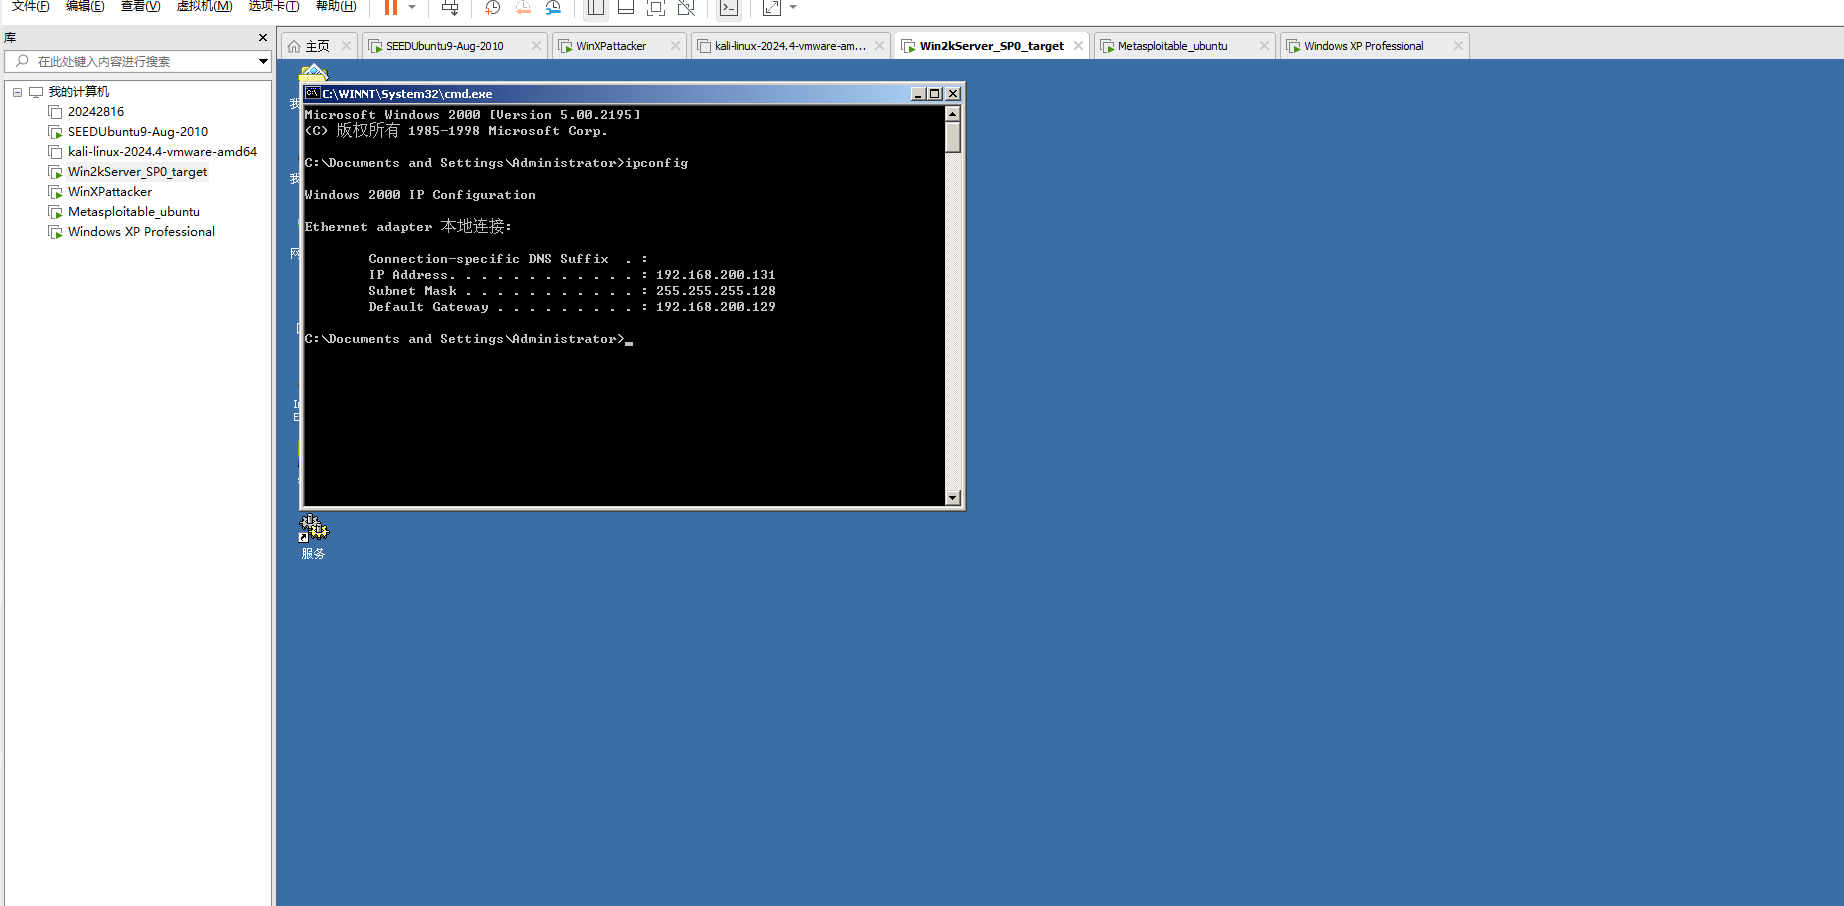Close the SEEDUbuntu9-Aug-2010 tab
Screen dimensions: 1844x906
click(x=536, y=46)
